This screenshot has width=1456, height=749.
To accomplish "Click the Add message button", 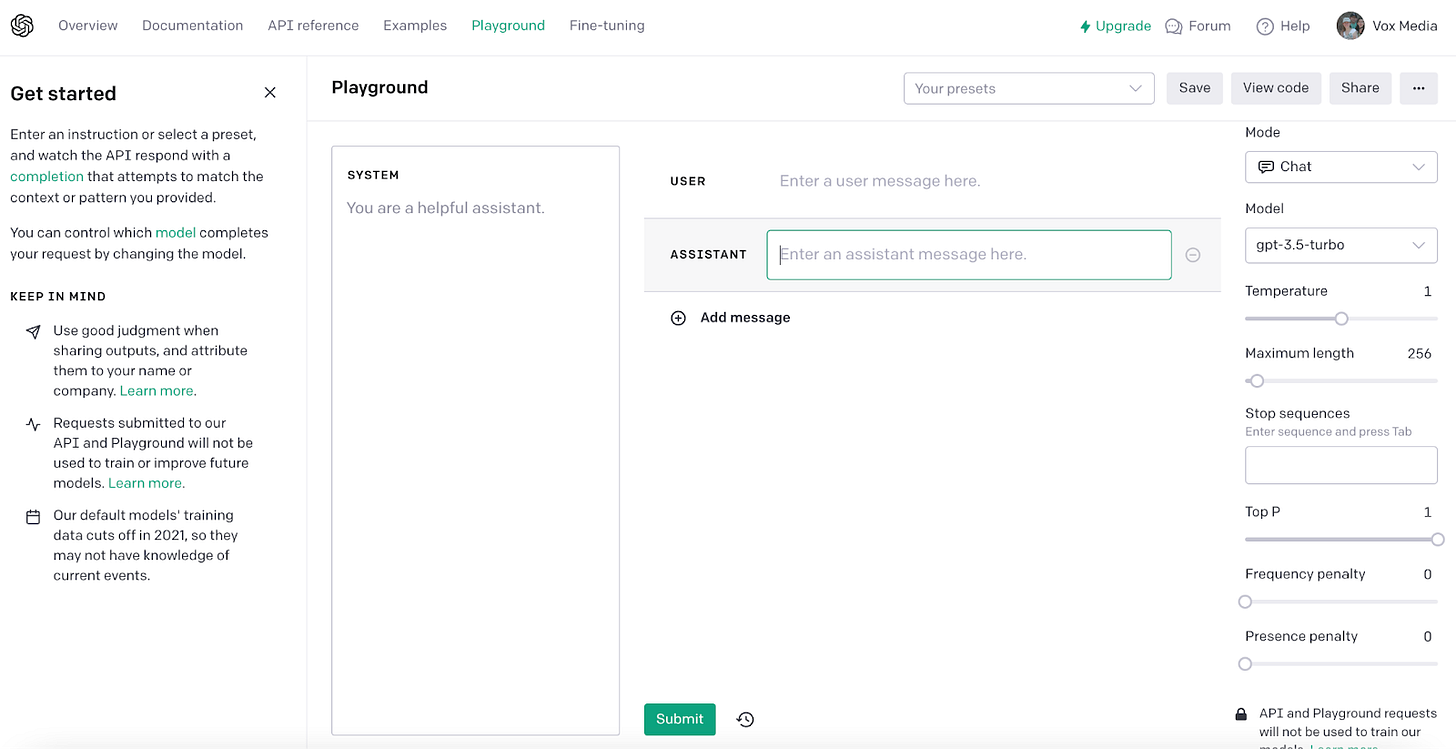I will tap(730, 318).
